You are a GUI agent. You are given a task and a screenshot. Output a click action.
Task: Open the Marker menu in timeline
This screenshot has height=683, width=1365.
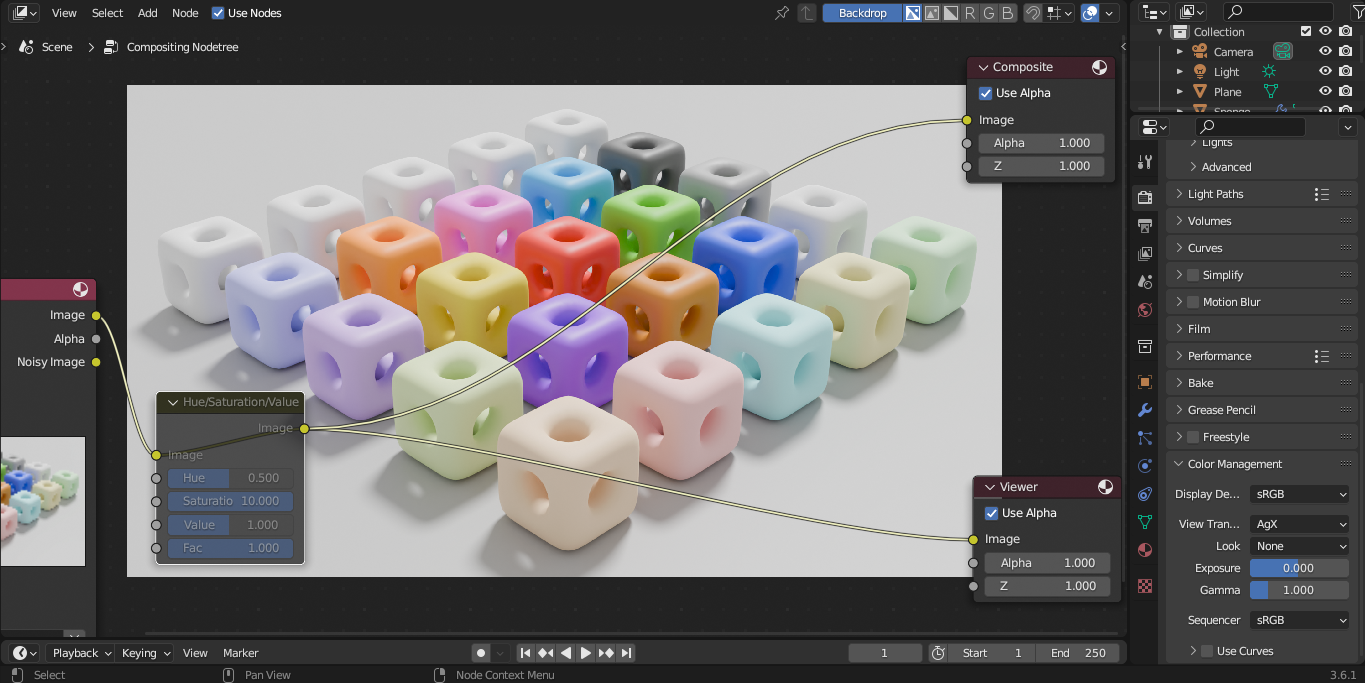point(241,653)
